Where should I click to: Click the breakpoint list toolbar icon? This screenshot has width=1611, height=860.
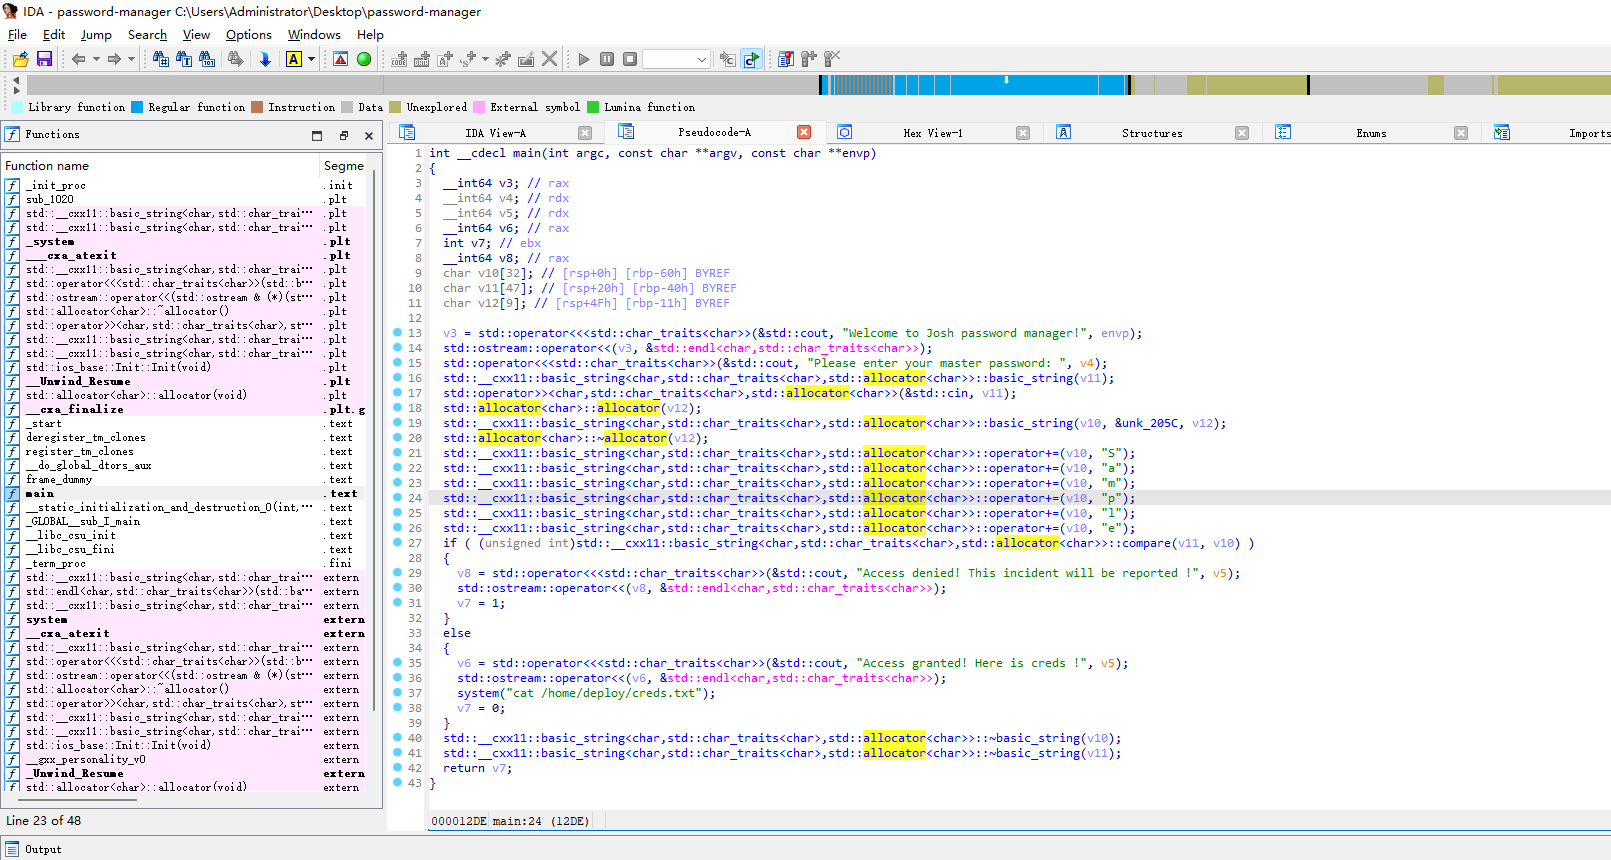(786, 59)
